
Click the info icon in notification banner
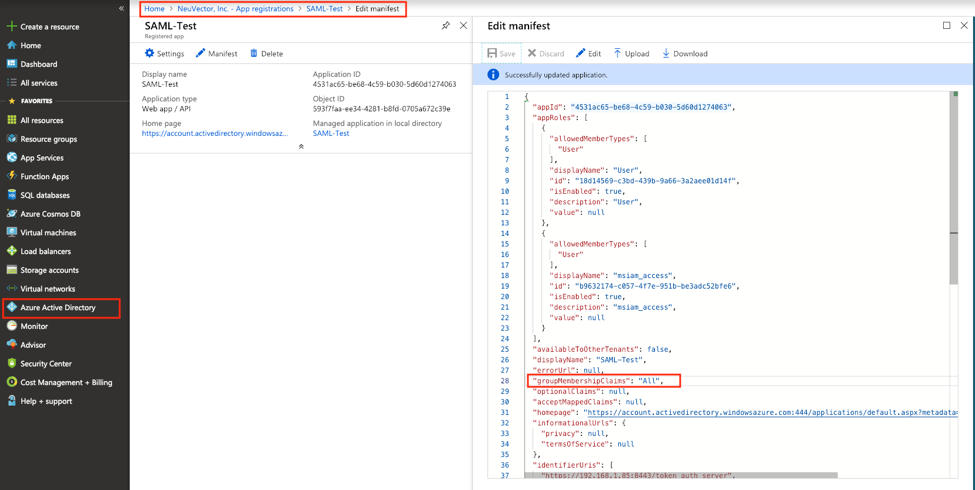pyautogui.click(x=492, y=75)
